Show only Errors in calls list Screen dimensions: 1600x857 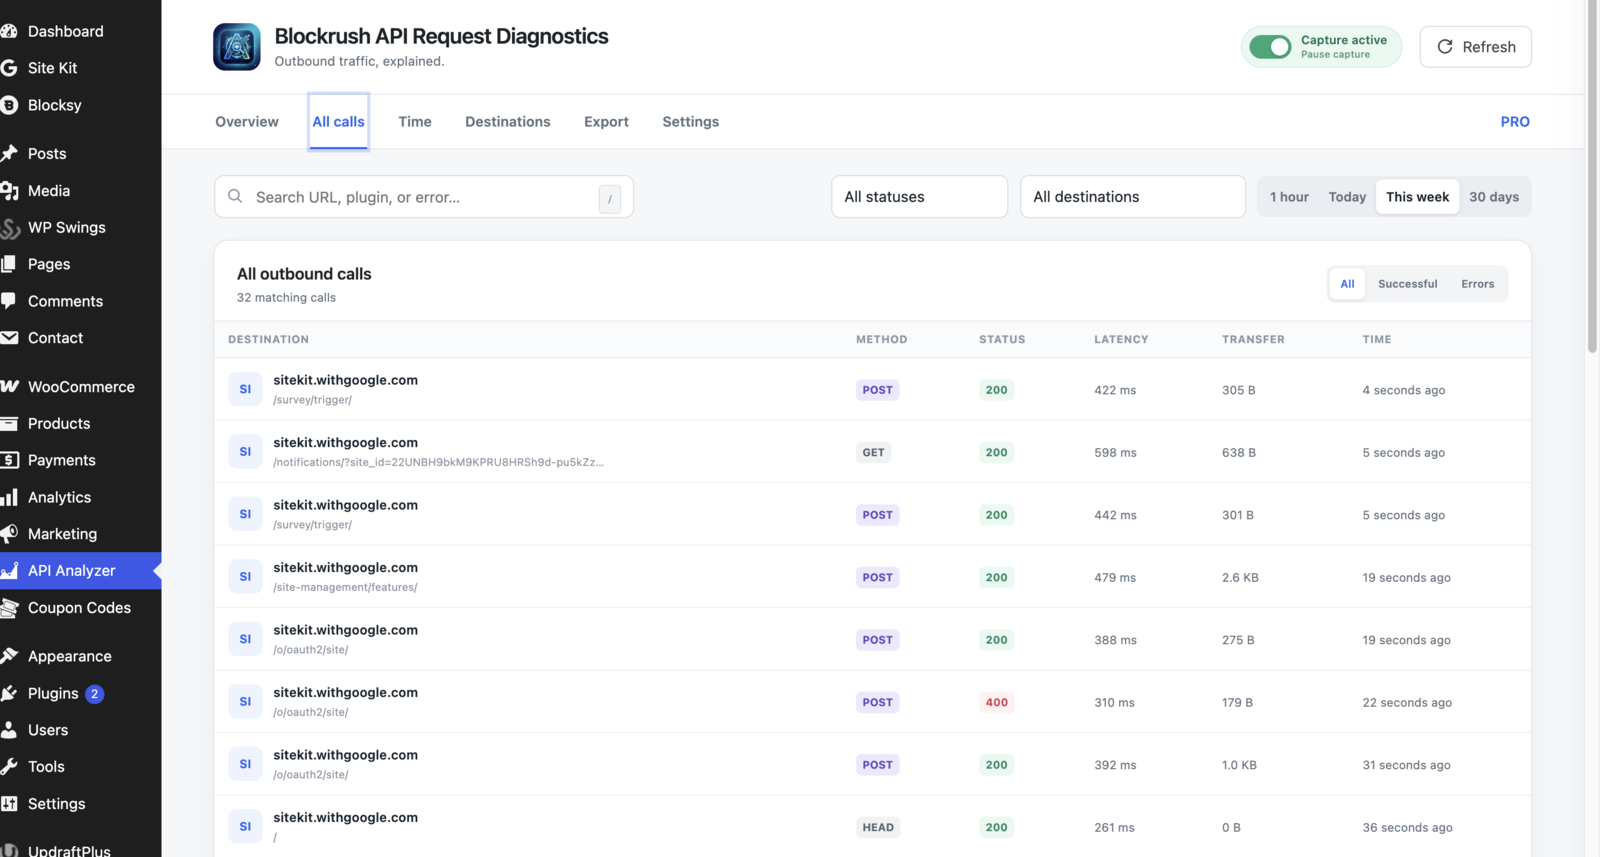(x=1477, y=284)
